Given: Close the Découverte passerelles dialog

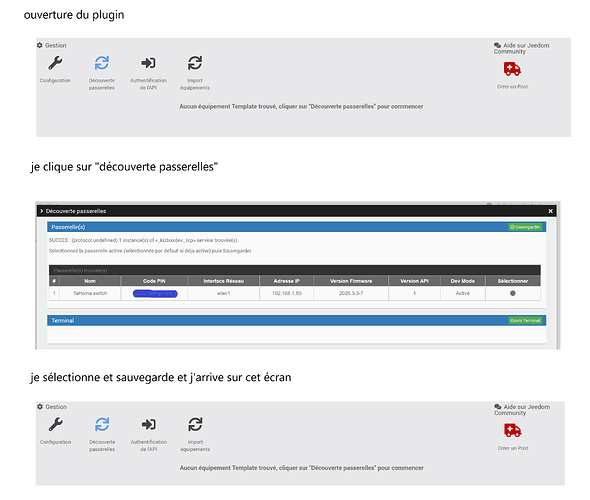Looking at the screenshot, I should coord(550,211).
